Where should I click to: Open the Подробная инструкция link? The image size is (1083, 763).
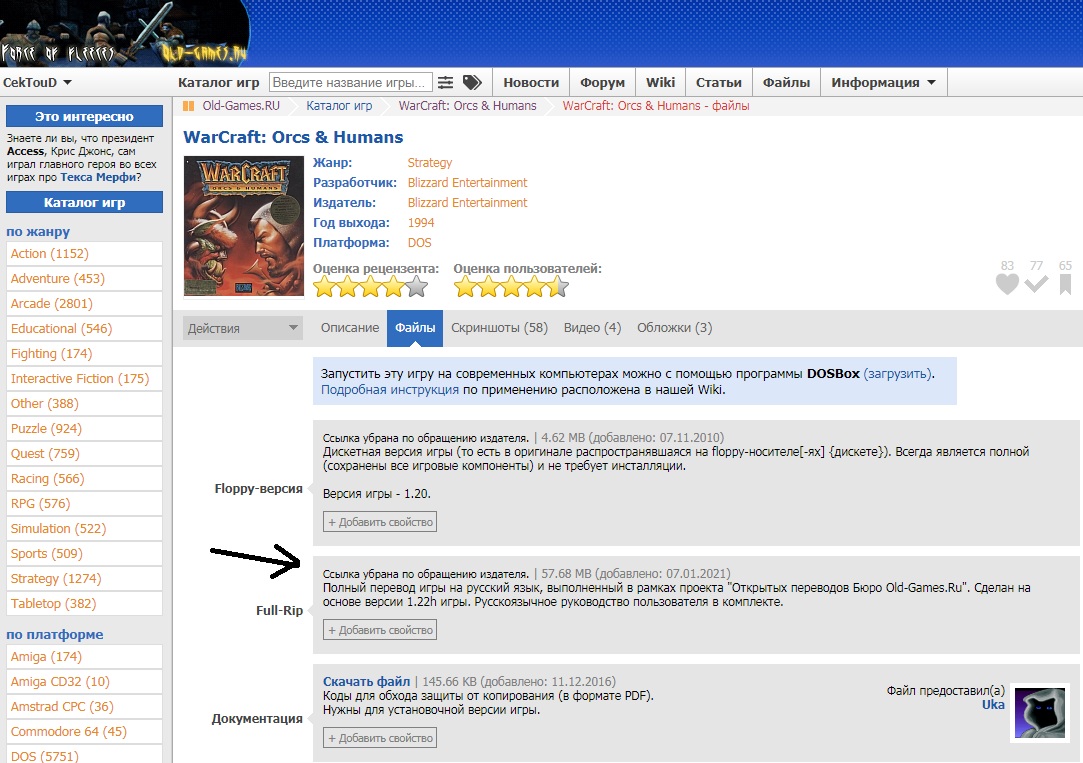[x=390, y=389]
